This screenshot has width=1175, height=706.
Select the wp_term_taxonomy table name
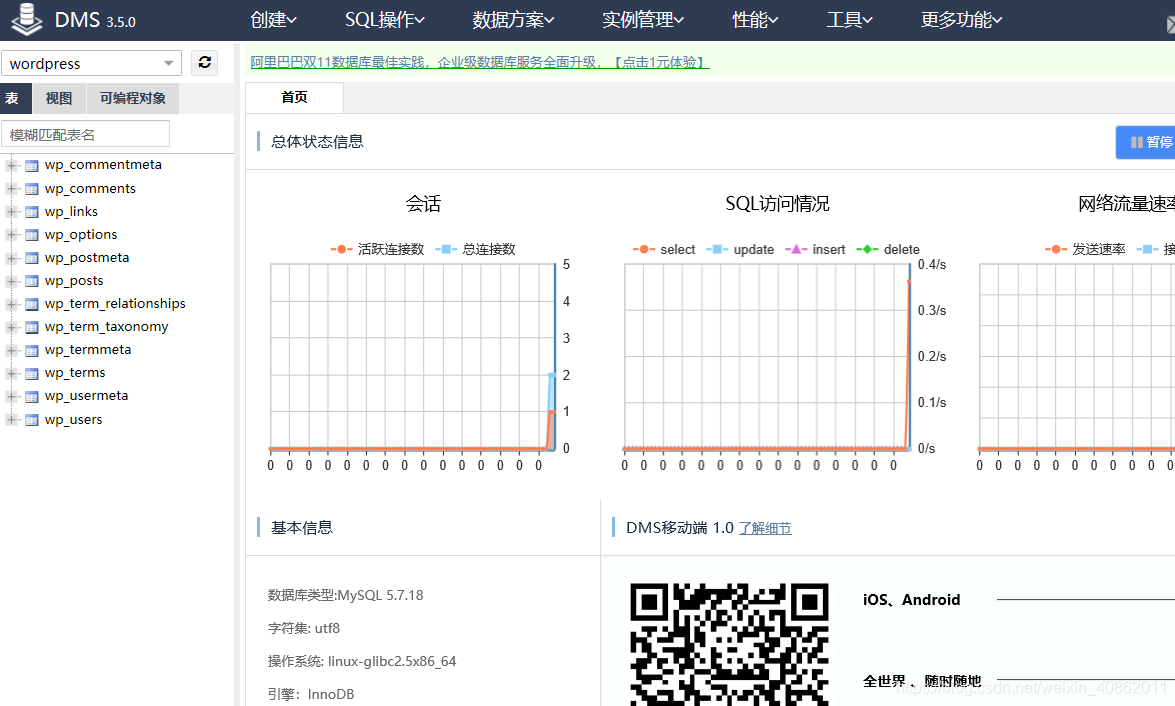click(106, 327)
